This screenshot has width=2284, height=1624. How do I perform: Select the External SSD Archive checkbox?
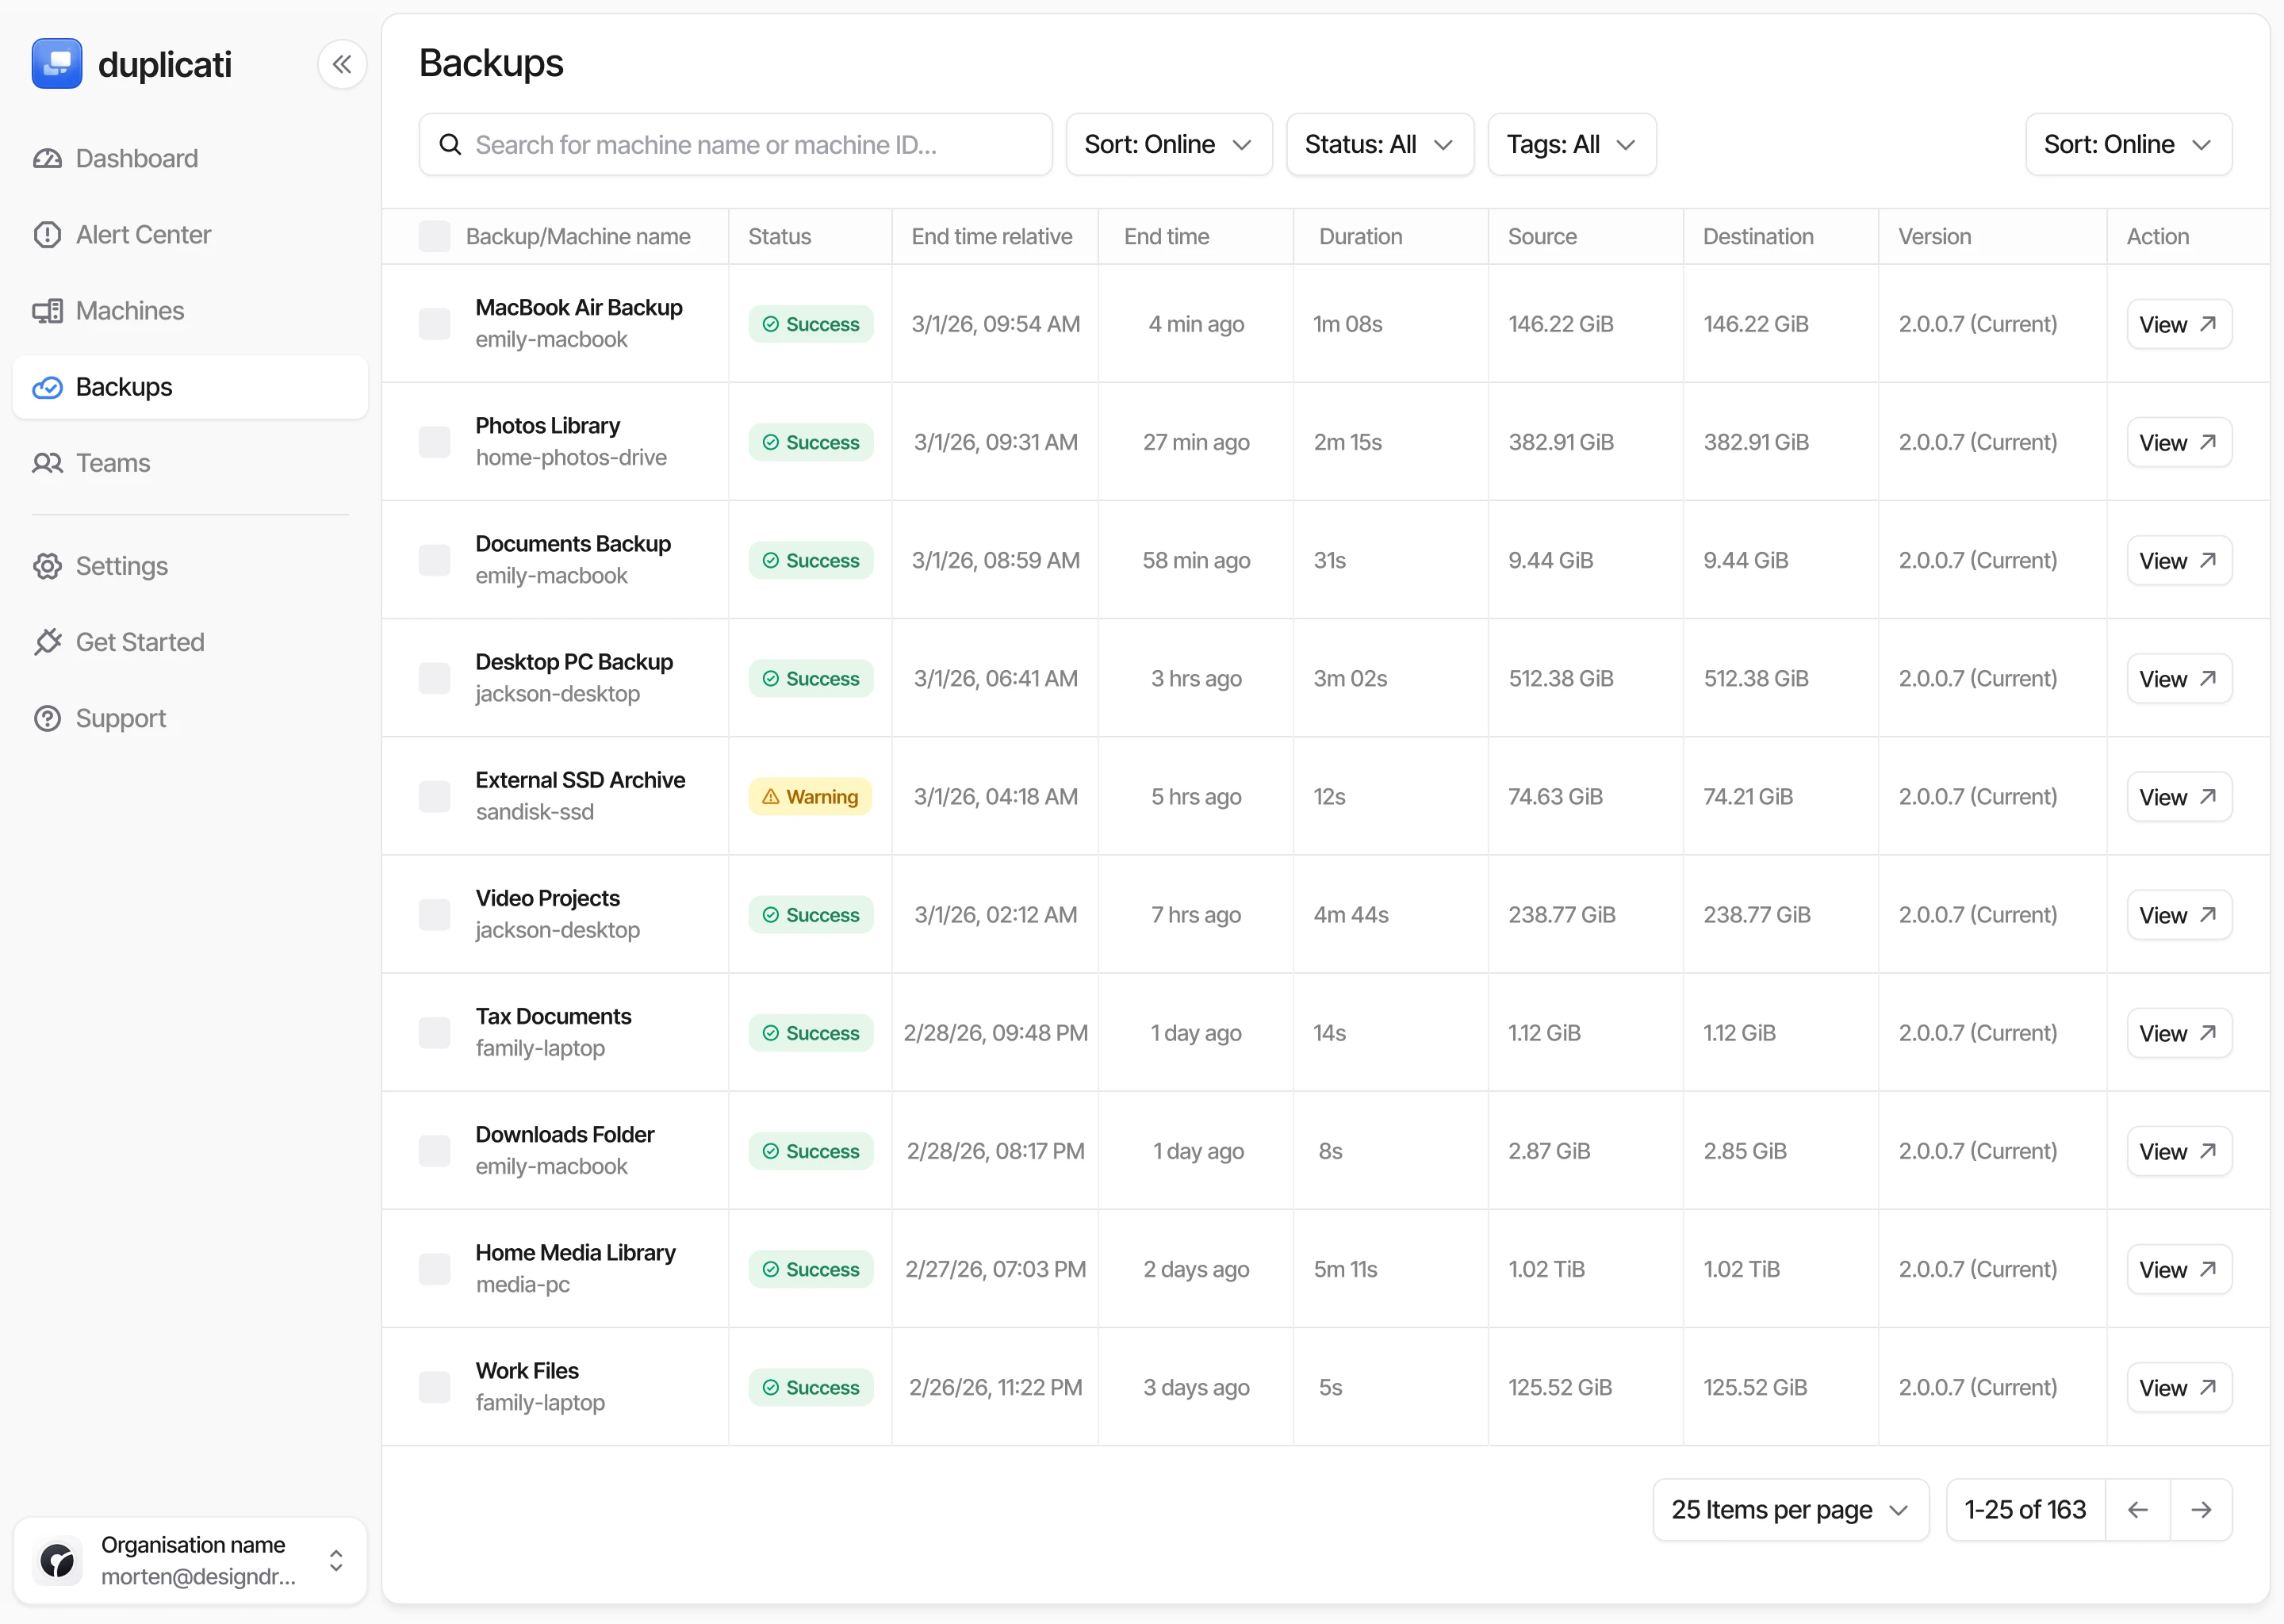(x=434, y=797)
